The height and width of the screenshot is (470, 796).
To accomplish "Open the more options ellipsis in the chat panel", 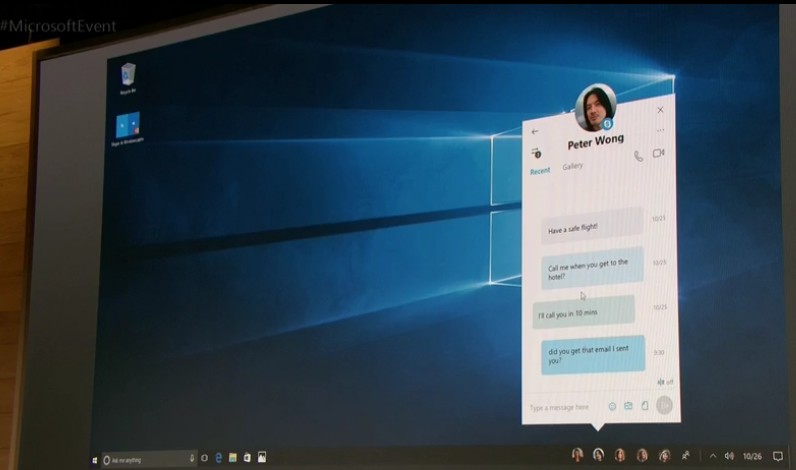I will (660, 130).
